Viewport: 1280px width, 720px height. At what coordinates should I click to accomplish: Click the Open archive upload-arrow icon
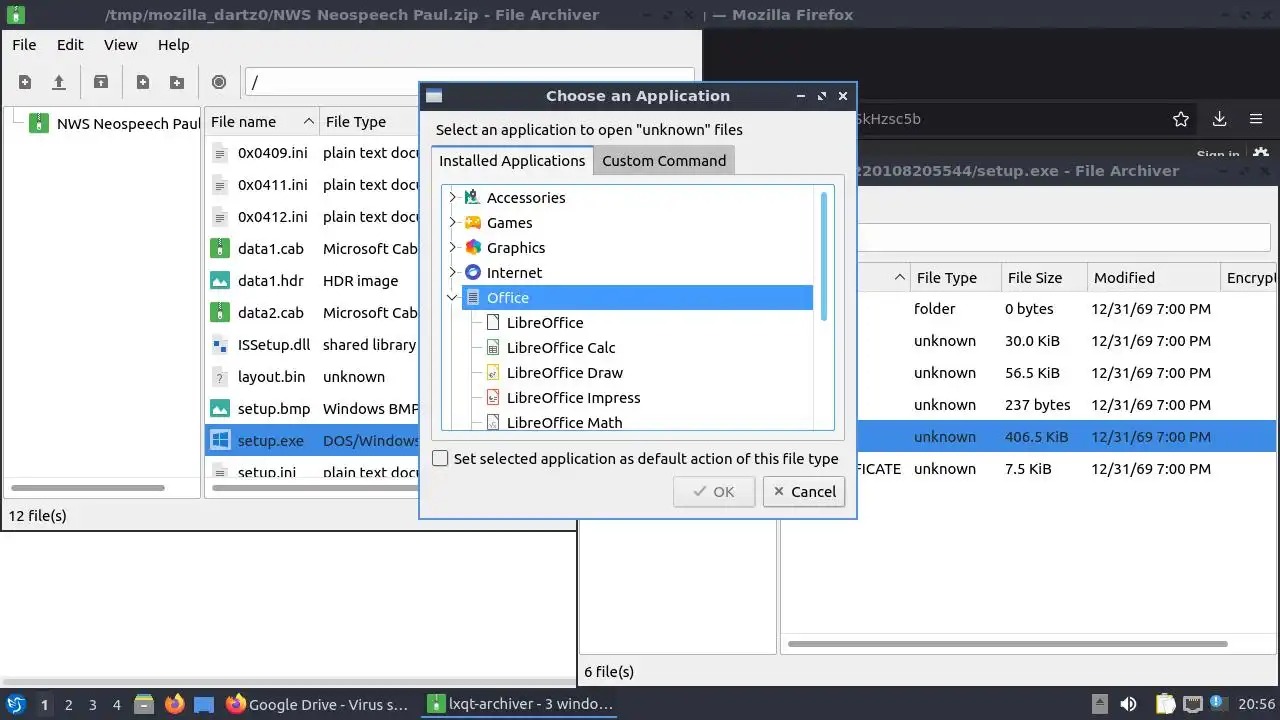(x=59, y=82)
